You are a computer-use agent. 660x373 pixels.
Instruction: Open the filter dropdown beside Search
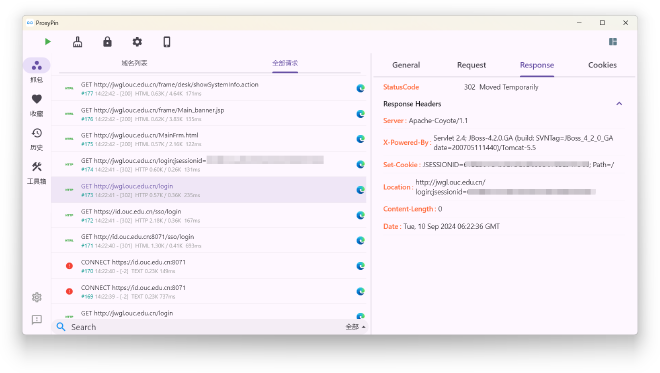355,327
